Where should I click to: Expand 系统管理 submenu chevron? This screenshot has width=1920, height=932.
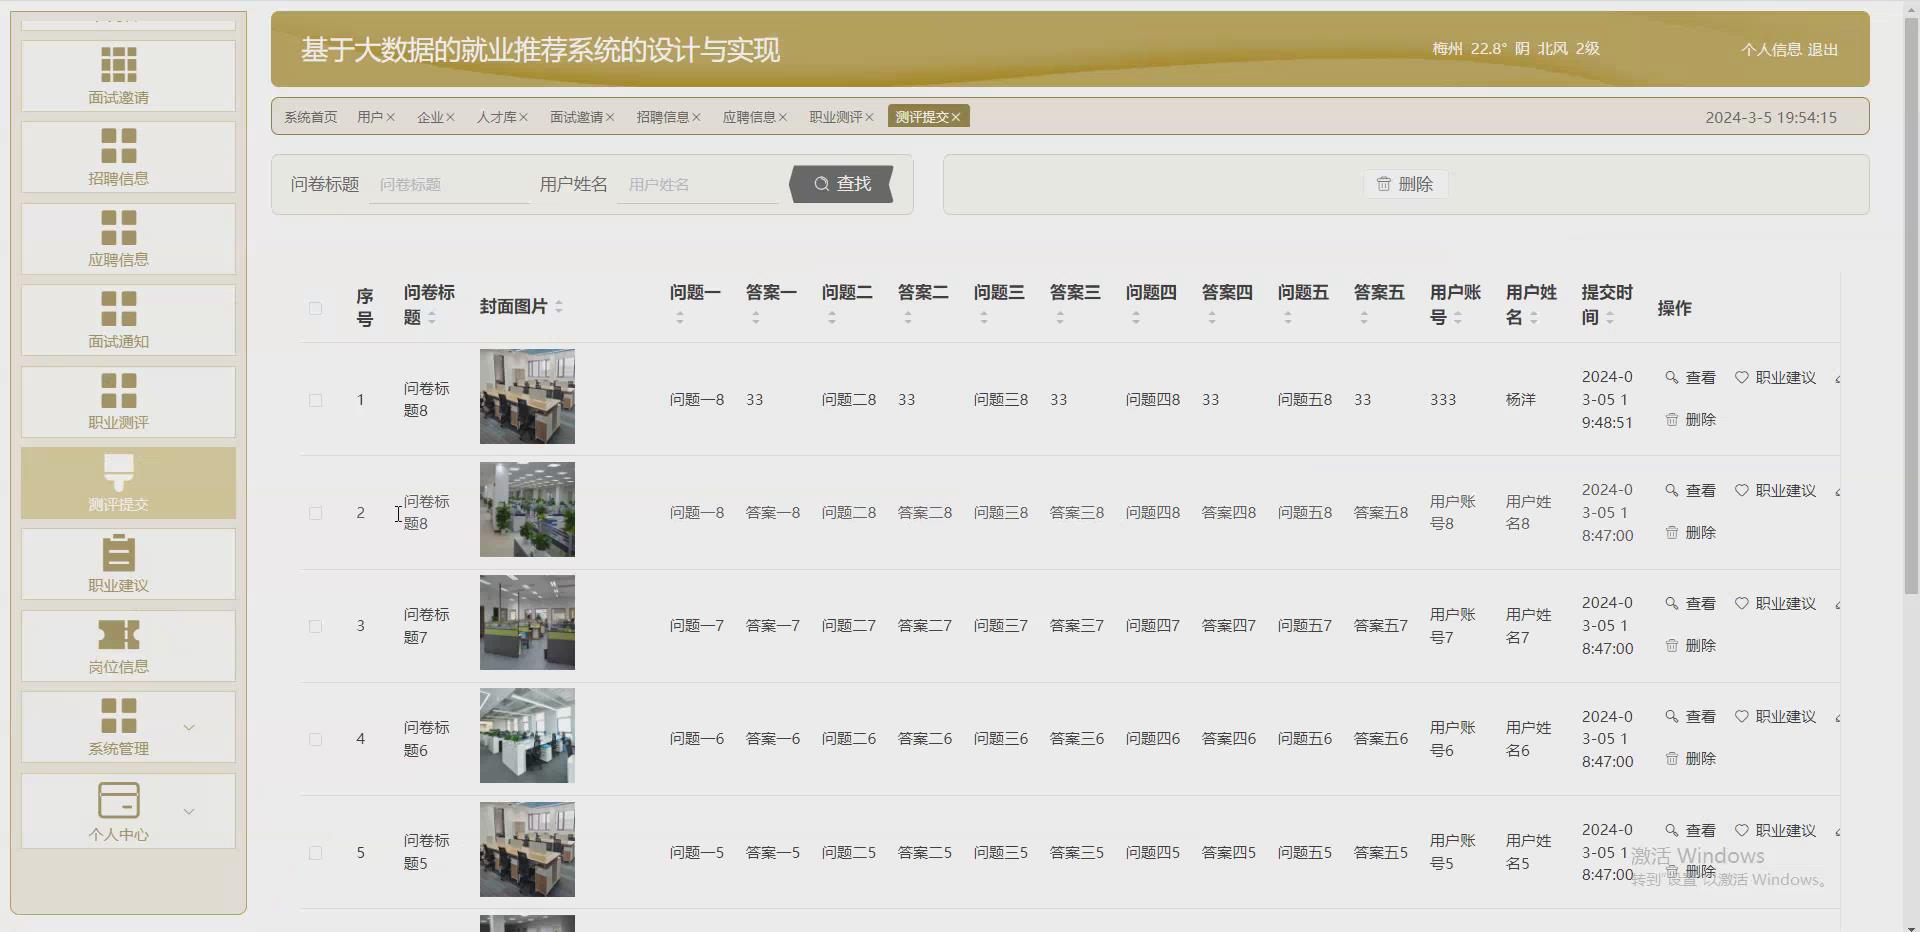189,727
